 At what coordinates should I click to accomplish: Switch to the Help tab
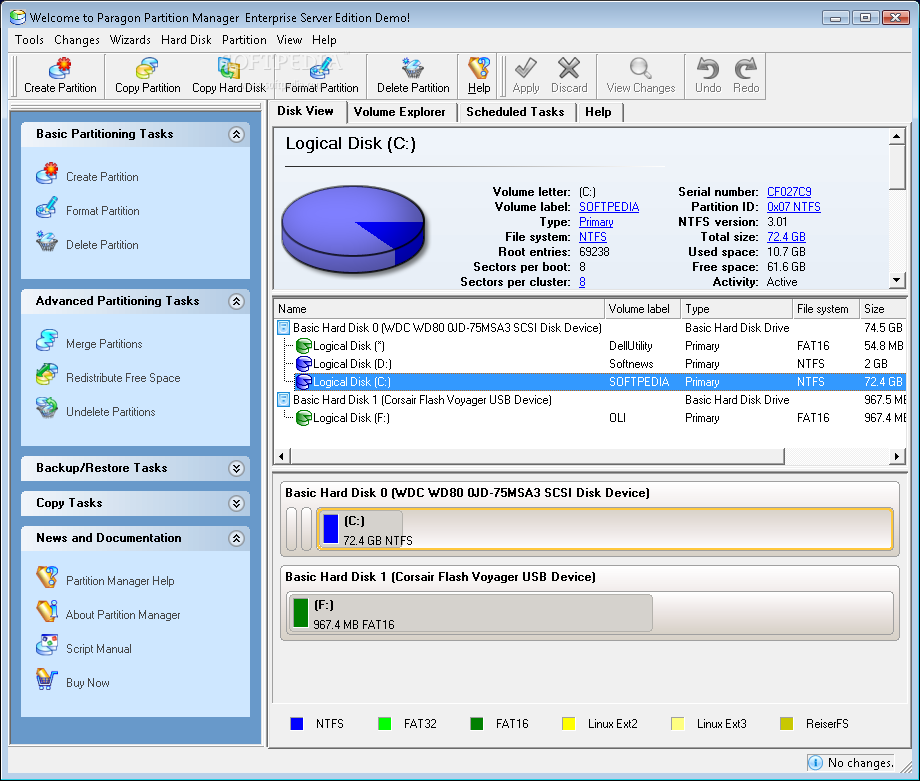tap(598, 112)
